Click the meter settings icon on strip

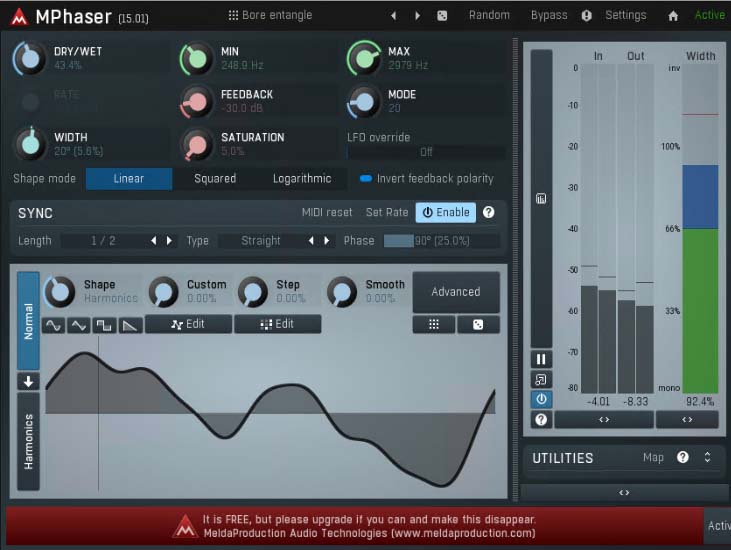point(541,199)
